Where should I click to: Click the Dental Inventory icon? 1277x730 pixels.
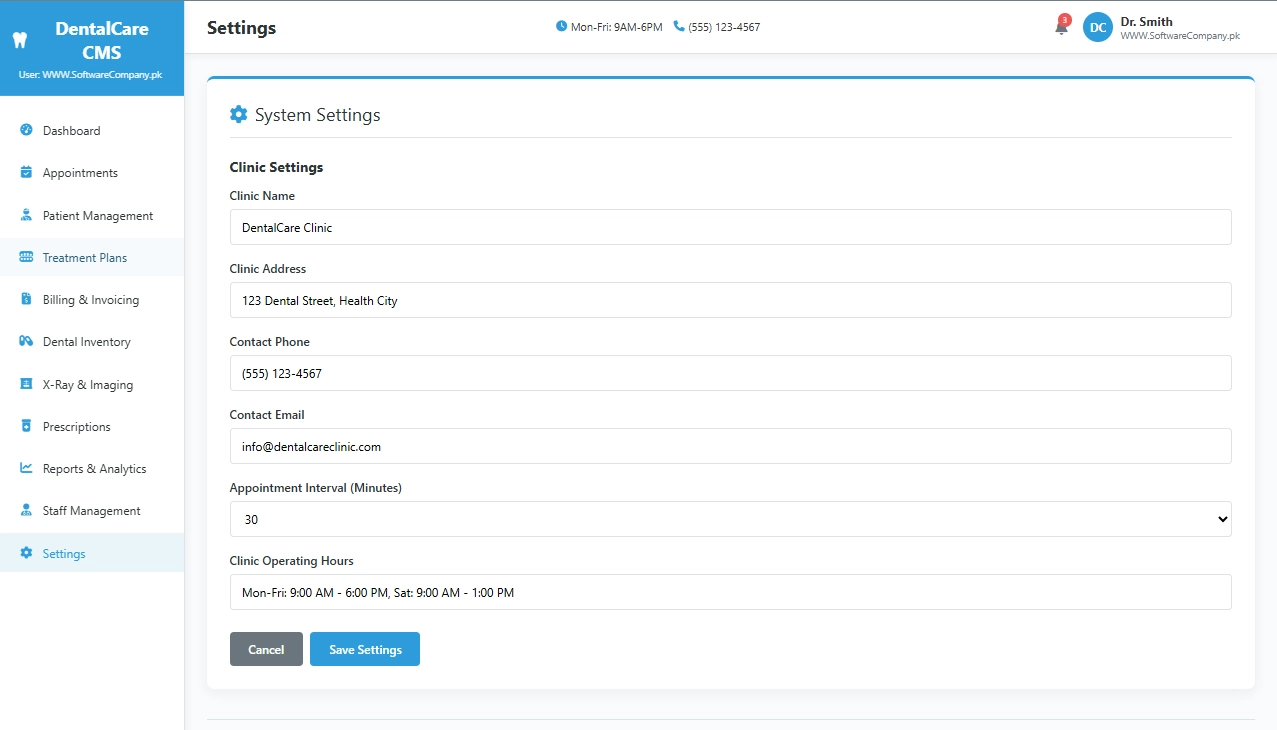click(26, 341)
